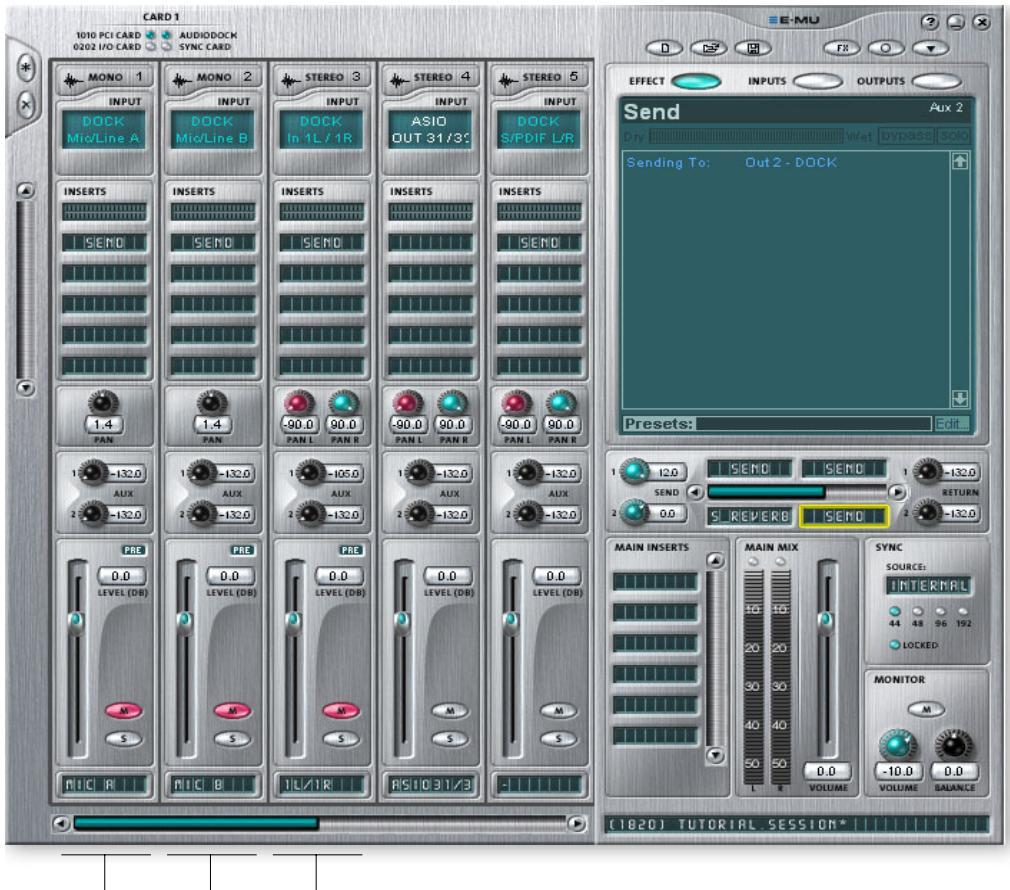Screen dimensions: 1010x890
Task: Click the Mono 1 pan knob
Action: (x=103, y=403)
